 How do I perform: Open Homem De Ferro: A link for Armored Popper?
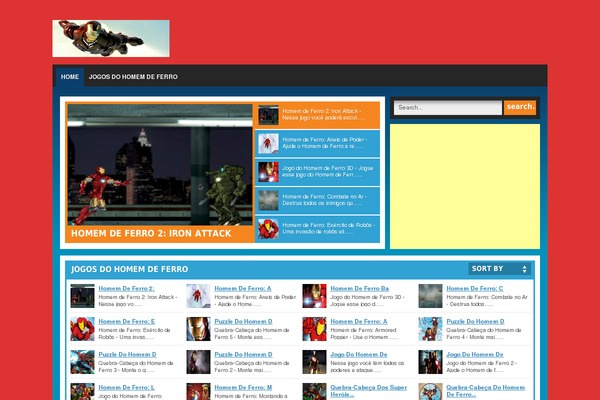[x=359, y=322]
